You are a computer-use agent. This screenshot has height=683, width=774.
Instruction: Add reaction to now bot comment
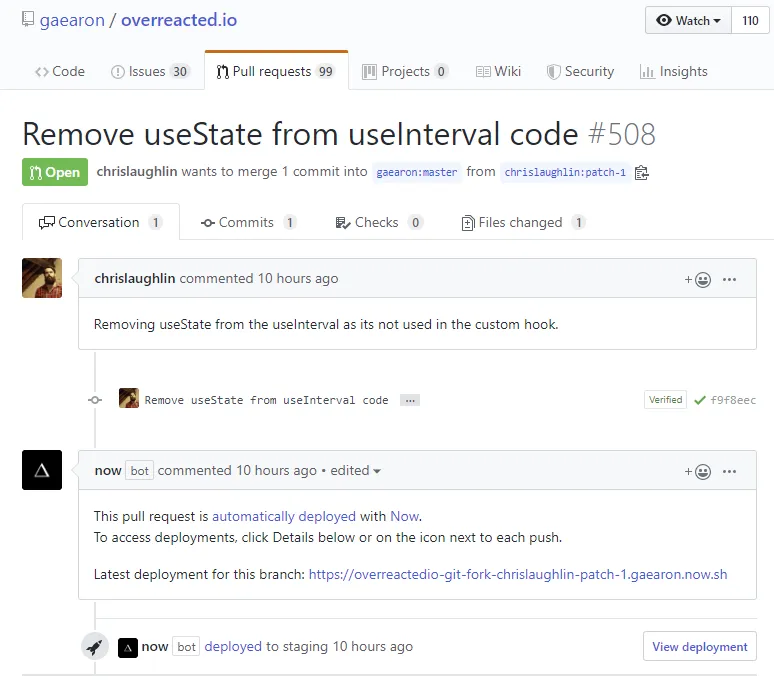pos(697,472)
